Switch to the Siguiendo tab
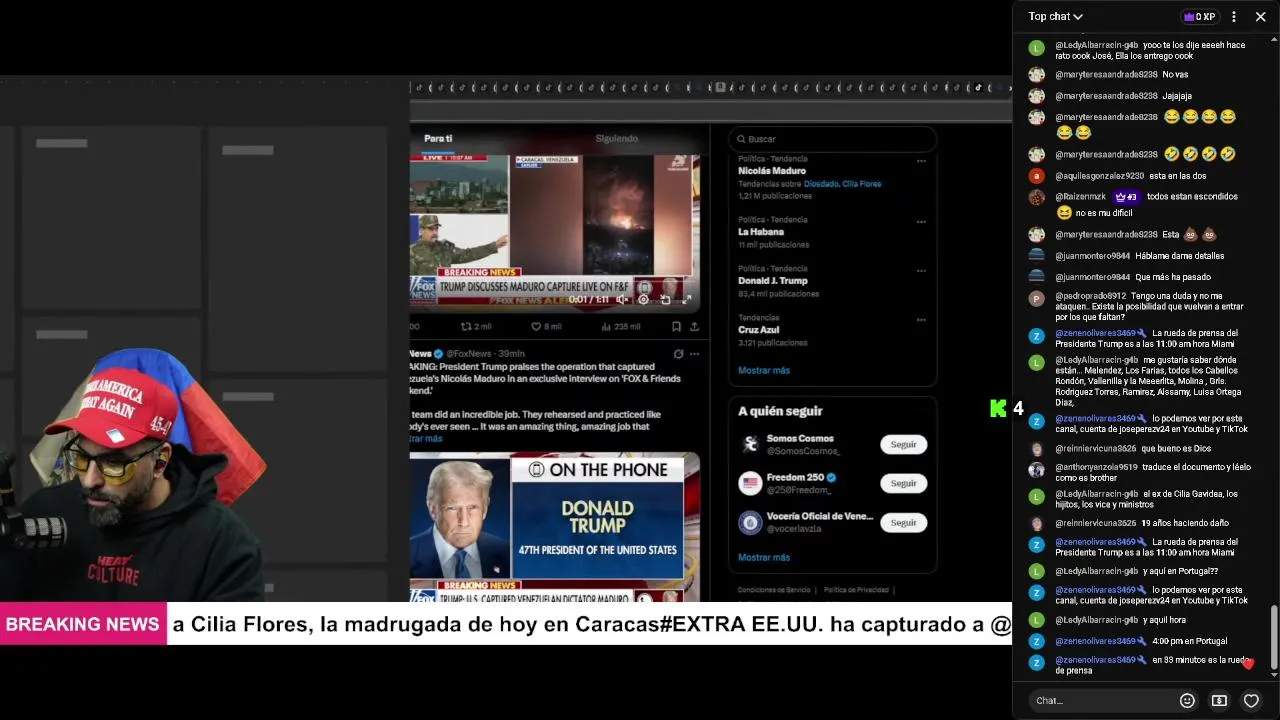1280x720 pixels. [x=616, y=138]
